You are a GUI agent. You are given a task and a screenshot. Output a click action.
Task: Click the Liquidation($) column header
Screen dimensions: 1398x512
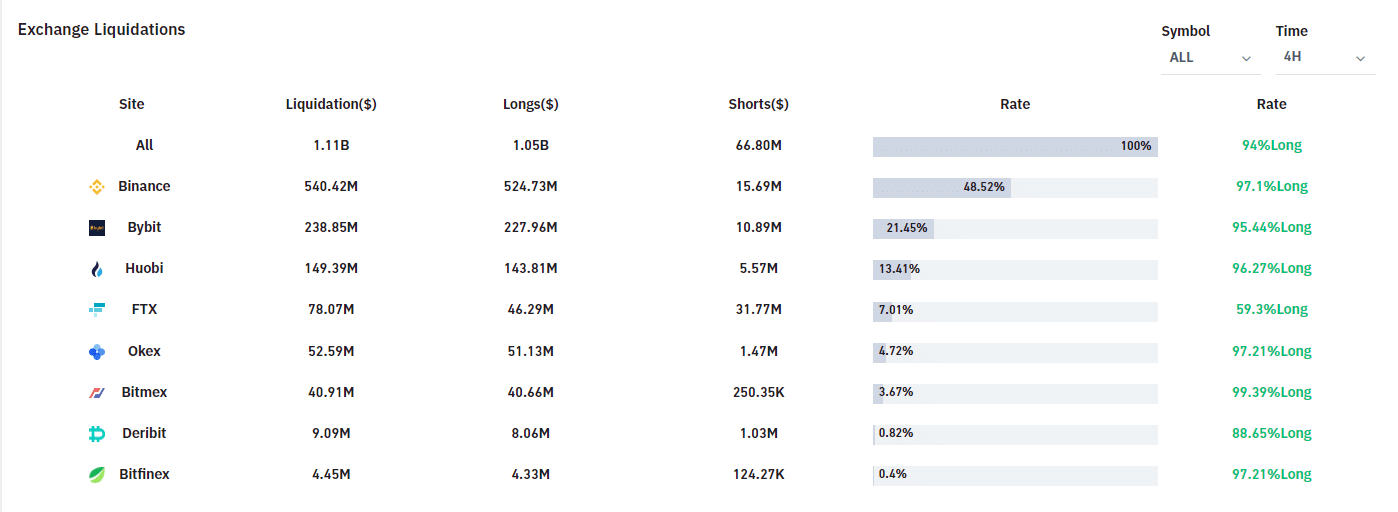(x=331, y=104)
